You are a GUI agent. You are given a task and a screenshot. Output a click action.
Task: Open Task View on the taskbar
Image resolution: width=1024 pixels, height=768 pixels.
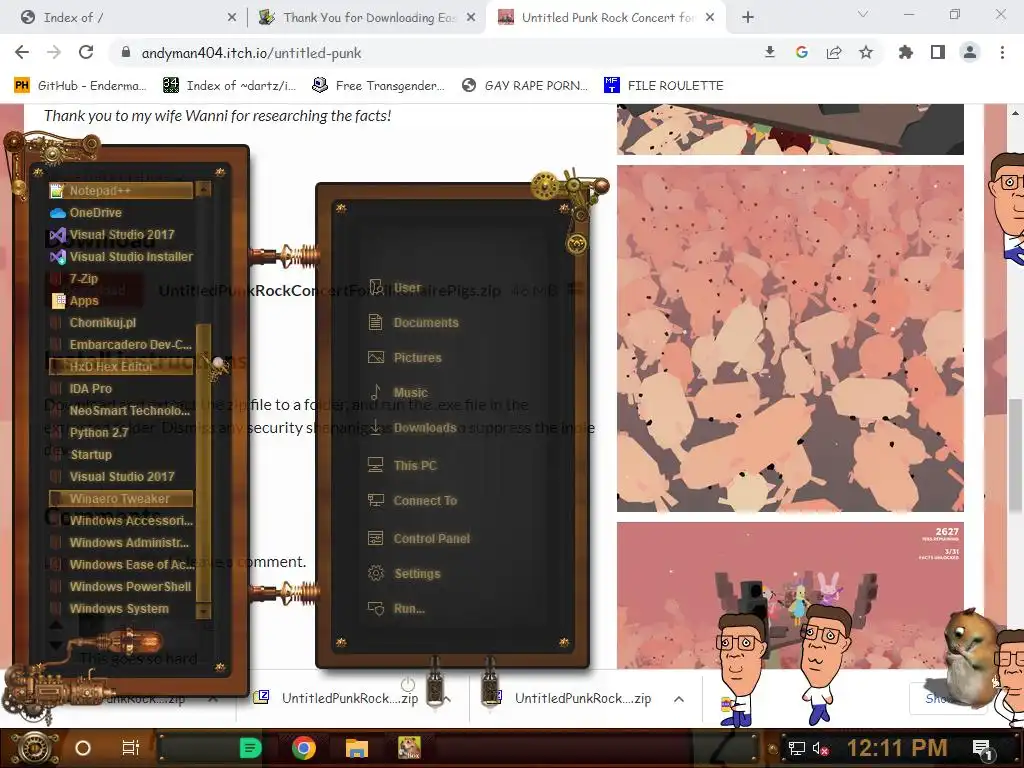click(x=131, y=748)
